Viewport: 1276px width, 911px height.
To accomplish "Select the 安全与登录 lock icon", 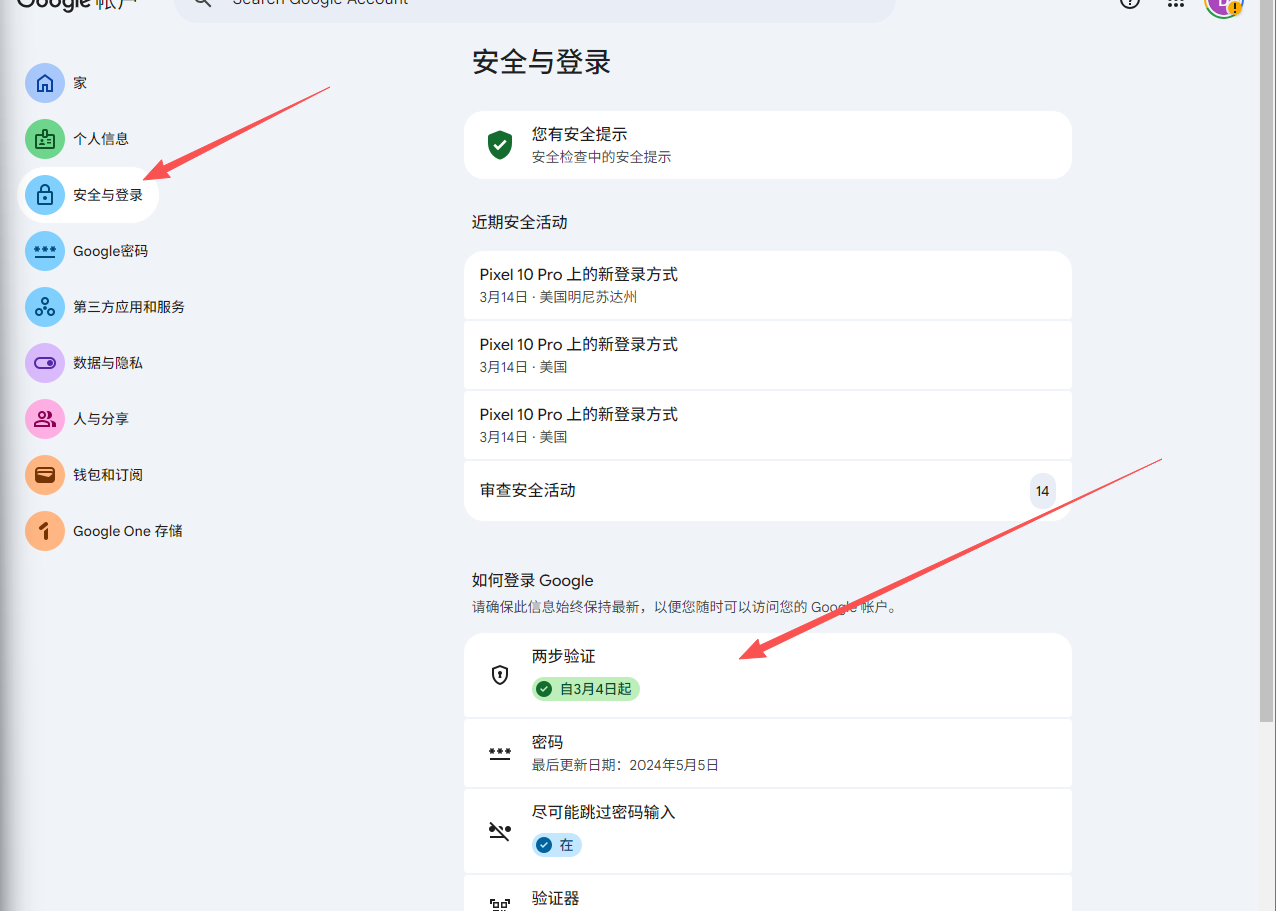I will (x=45, y=195).
